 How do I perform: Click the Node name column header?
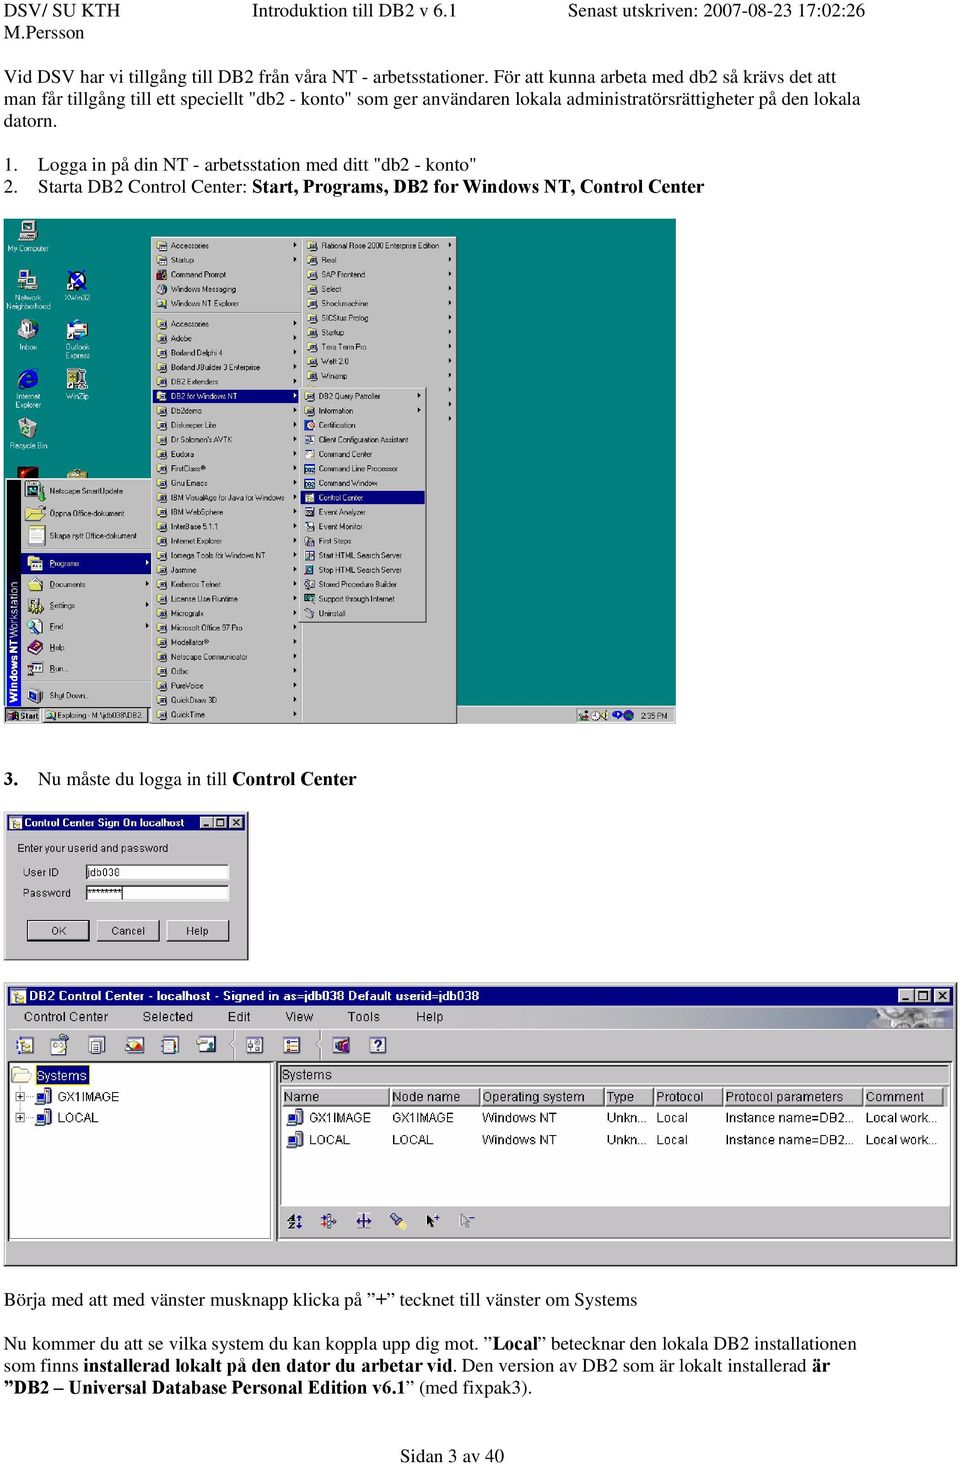click(x=433, y=1096)
